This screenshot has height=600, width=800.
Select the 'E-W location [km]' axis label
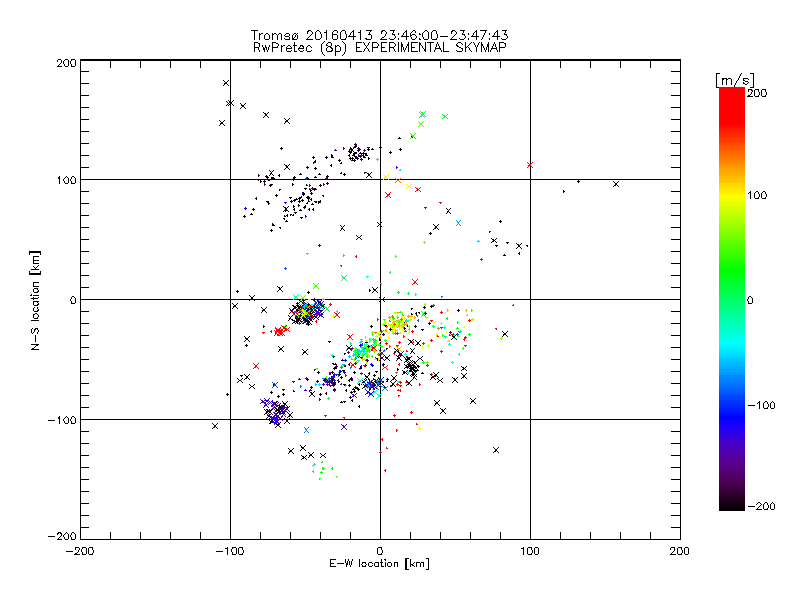[x=379, y=564]
